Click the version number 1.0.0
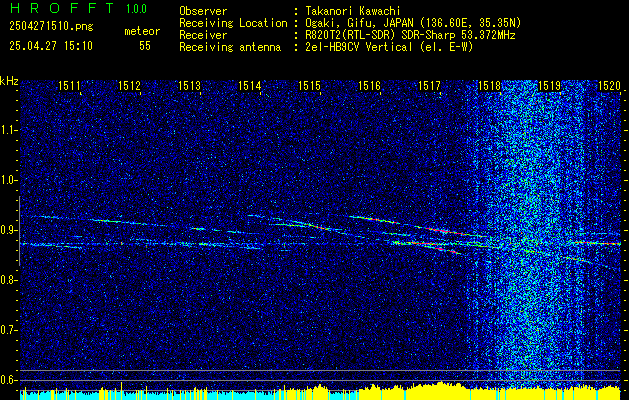629x400 pixels. (136, 9)
